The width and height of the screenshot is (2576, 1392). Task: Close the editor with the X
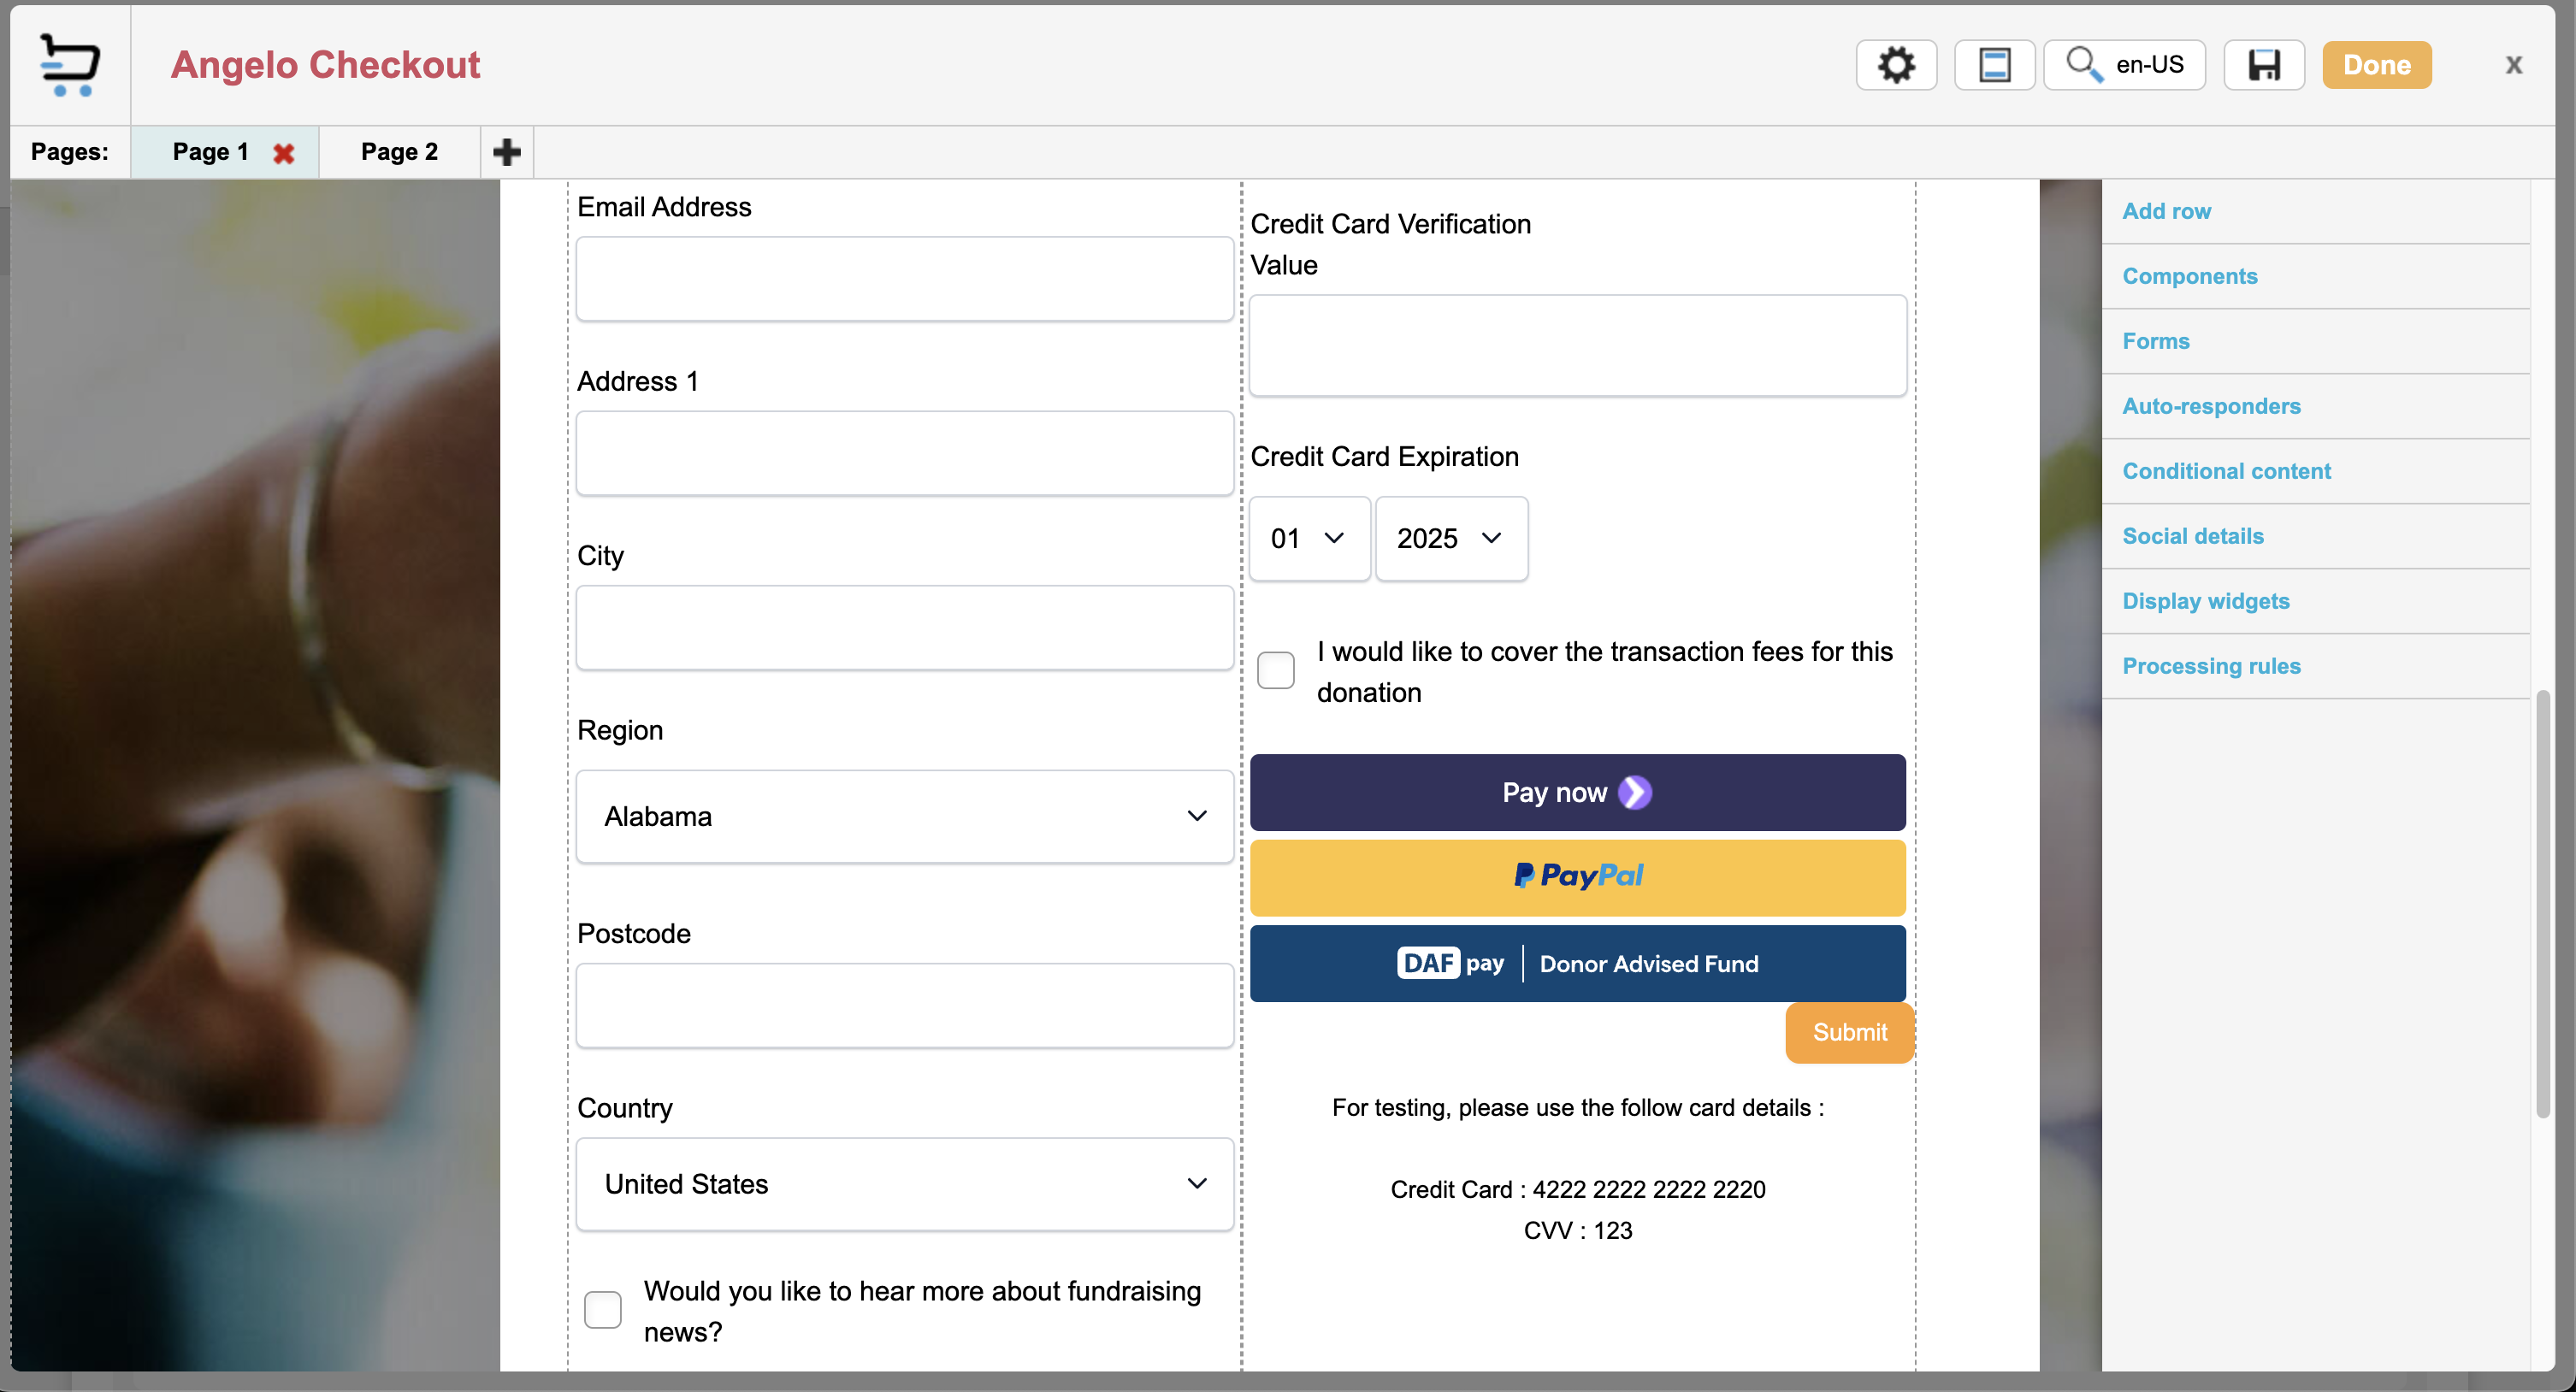point(2513,65)
